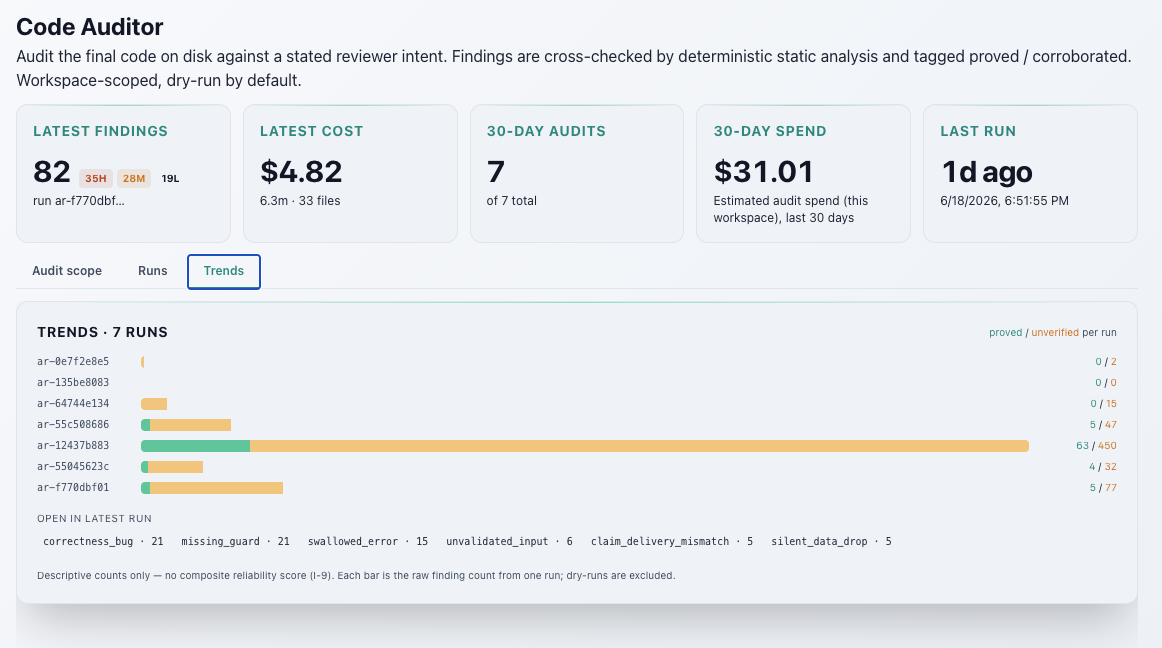Click the 30-Day Spend value $31.01

pyautogui.click(x=763, y=172)
